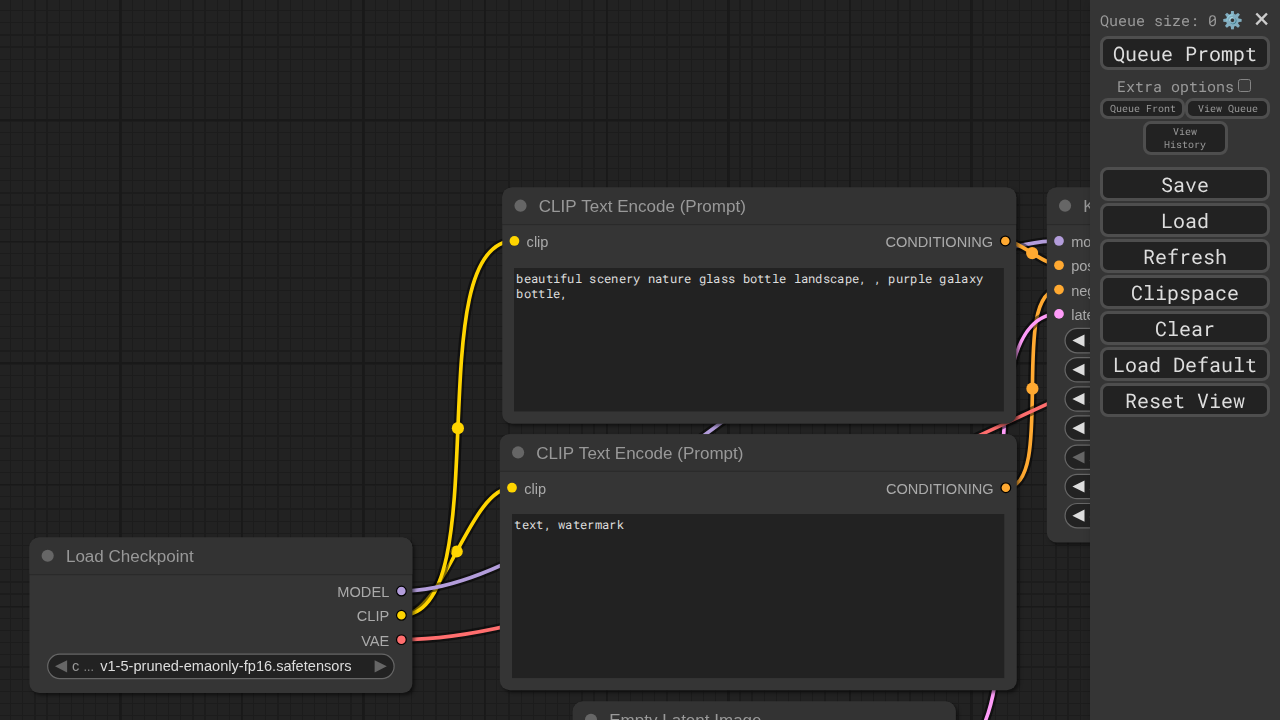Click the MODEL output socket
The image size is (1280, 720).
click(401, 591)
